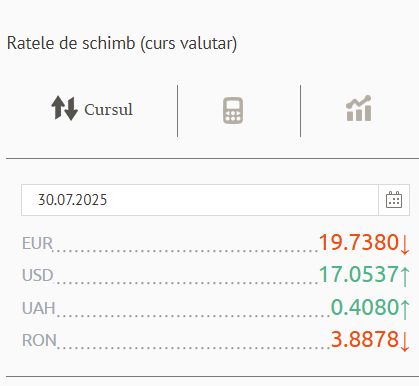419x386 pixels.
Task: Click the dotted line in the EUR row
Action: 186,250
